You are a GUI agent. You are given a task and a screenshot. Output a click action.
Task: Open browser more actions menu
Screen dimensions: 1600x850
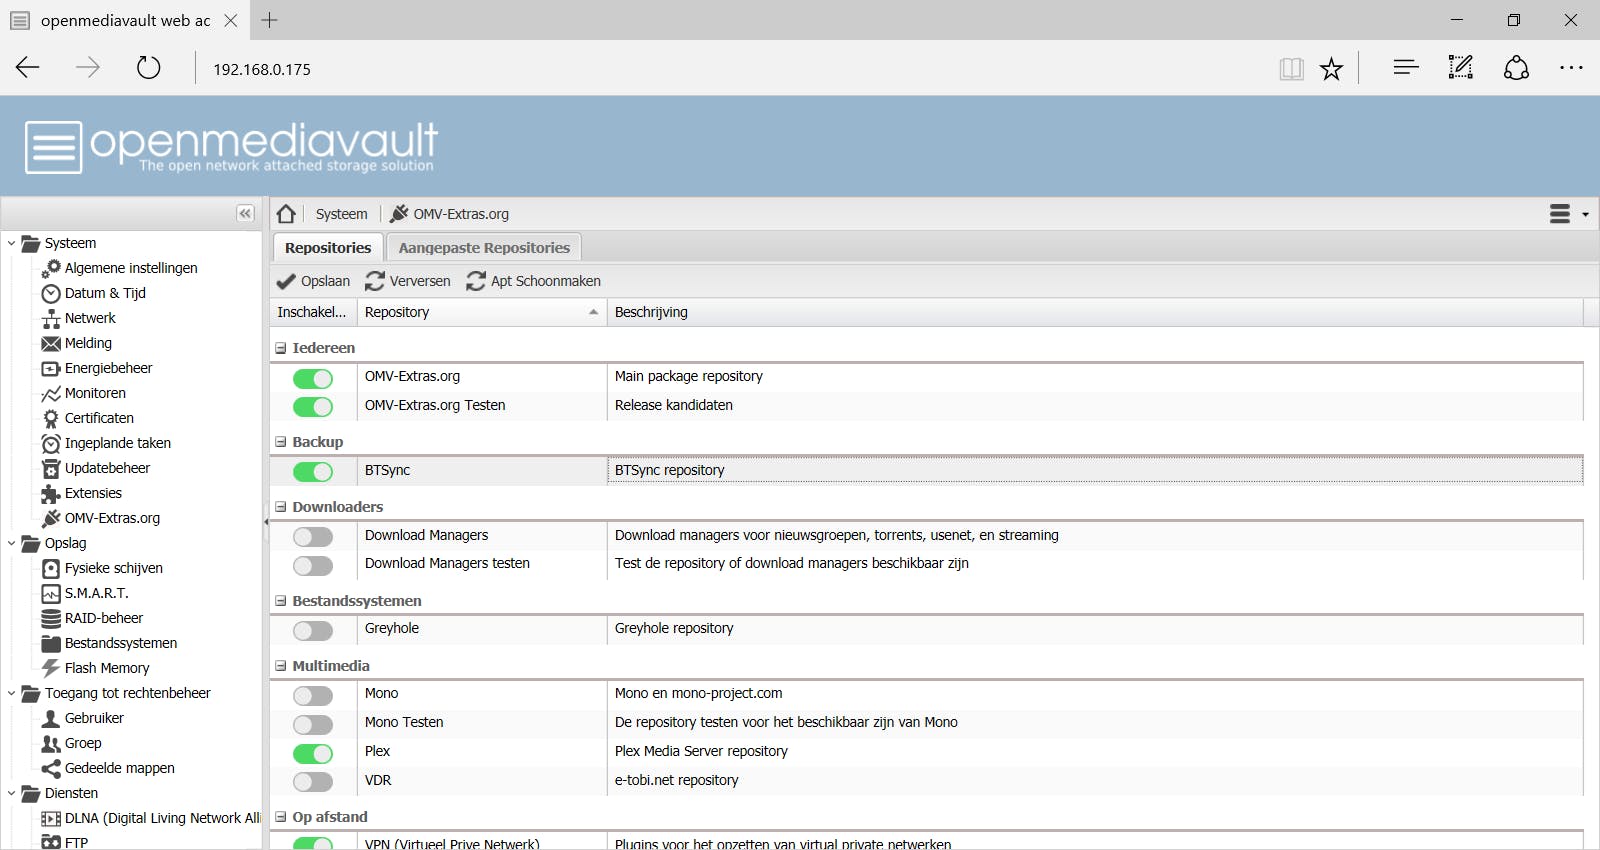[x=1571, y=68]
